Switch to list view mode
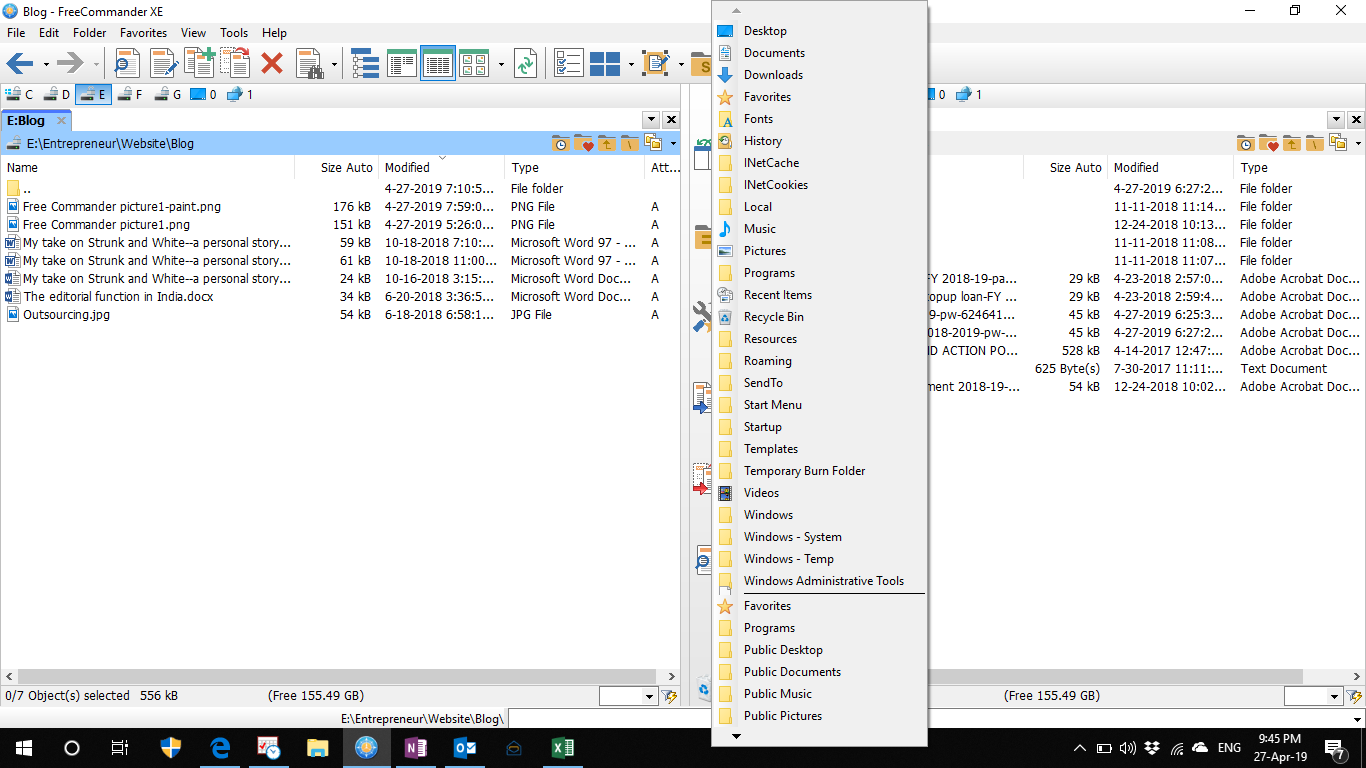1366x768 pixels. point(402,64)
